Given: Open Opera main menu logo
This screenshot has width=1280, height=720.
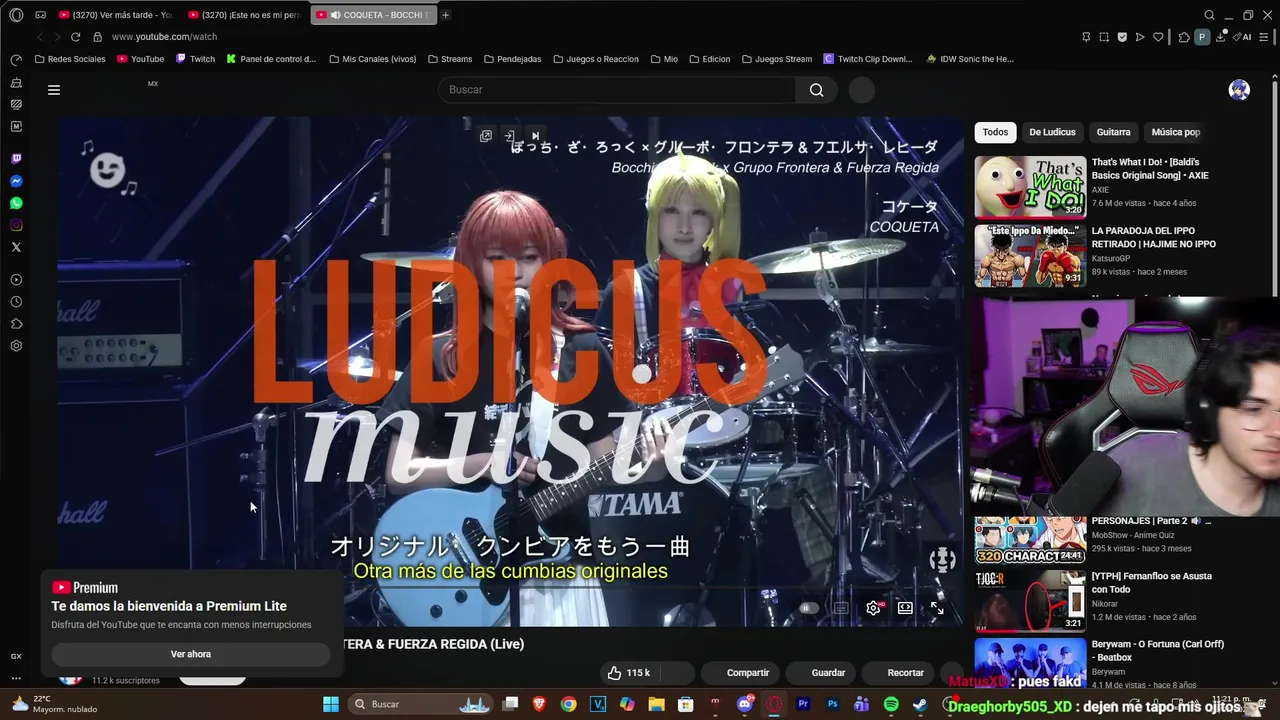Looking at the screenshot, I should 16,15.
